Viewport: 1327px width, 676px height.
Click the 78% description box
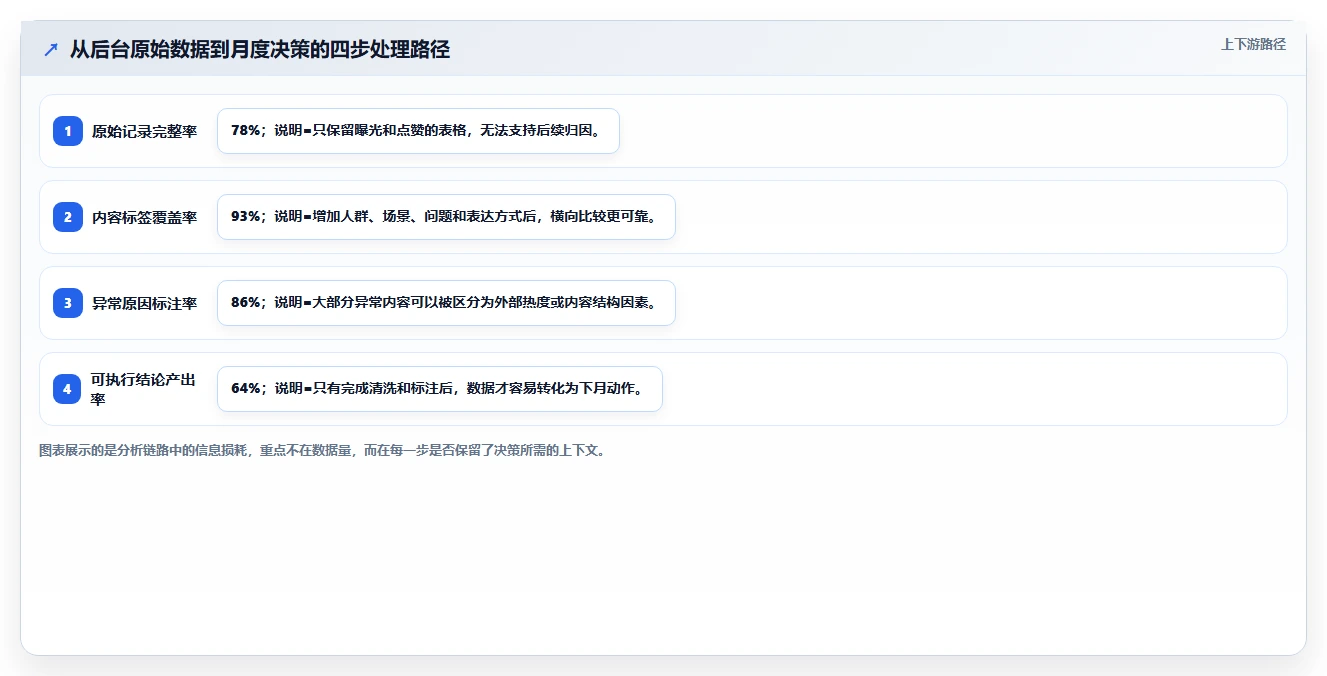point(418,131)
